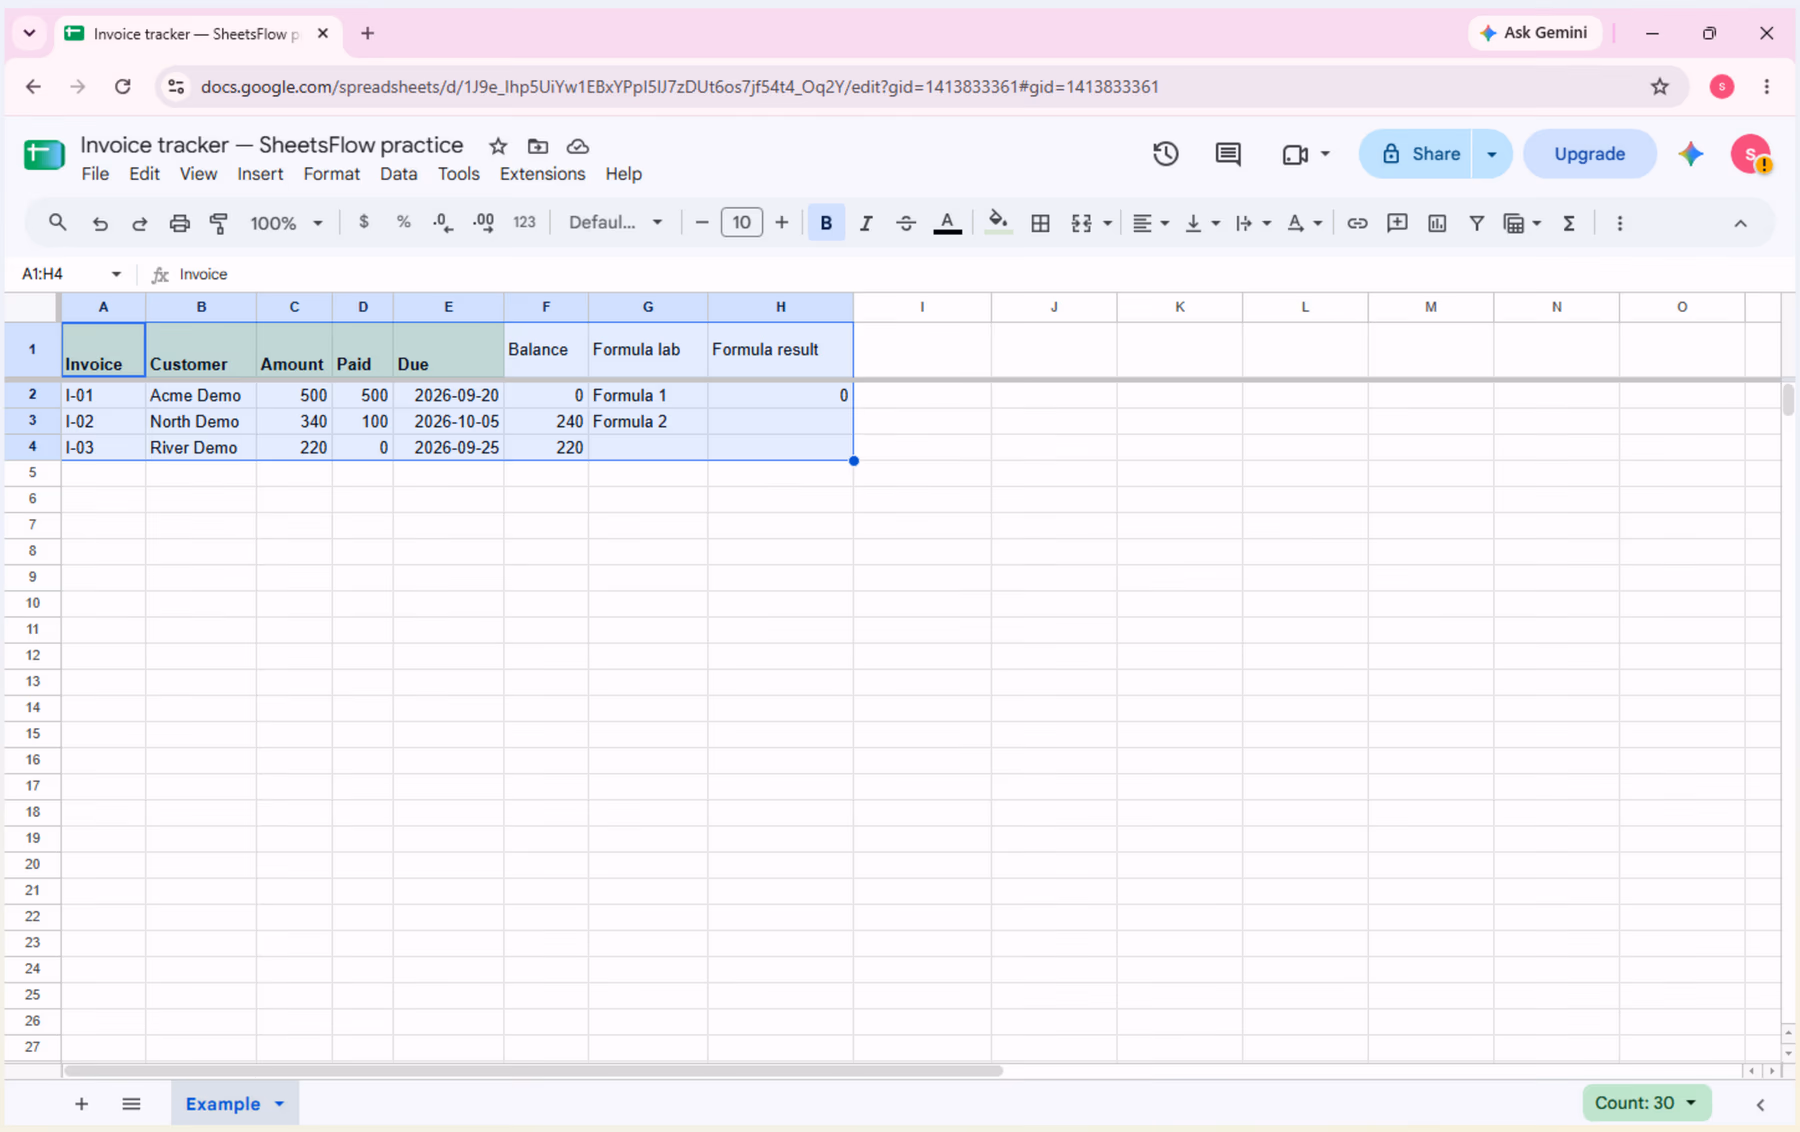This screenshot has width=1800, height=1132.
Task: Click the insert chart icon
Action: [1436, 223]
